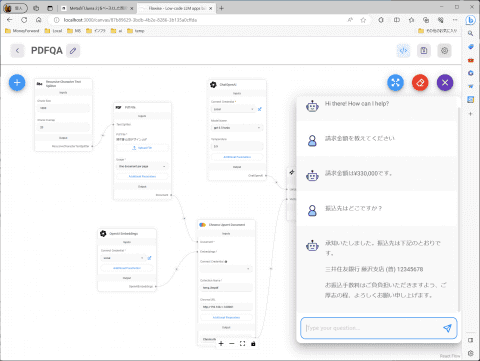Zoom in with the canvas plus control
Image resolution: width=480 pixels, height=361 pixels.
[x=221, y=343]
